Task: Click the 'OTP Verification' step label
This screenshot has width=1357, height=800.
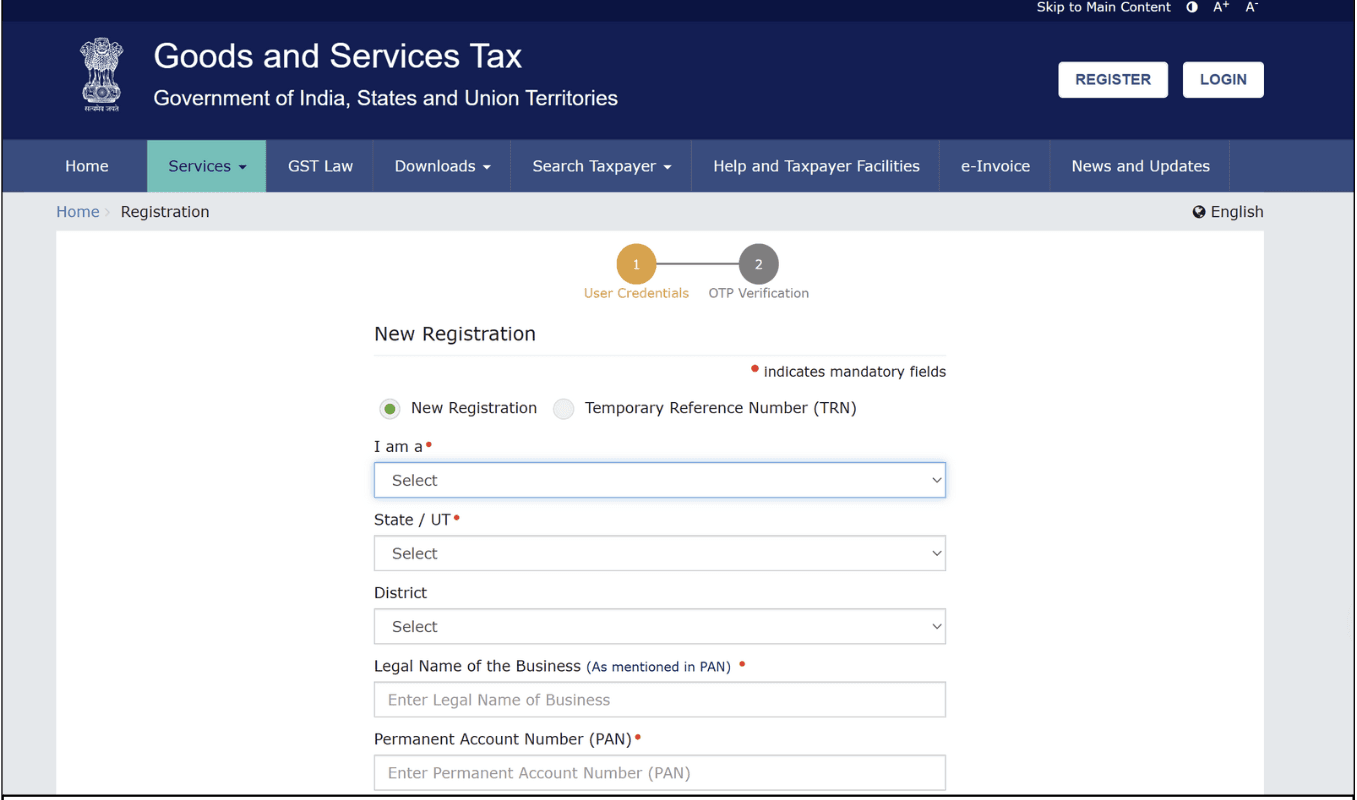Action: tap(759, 293)
